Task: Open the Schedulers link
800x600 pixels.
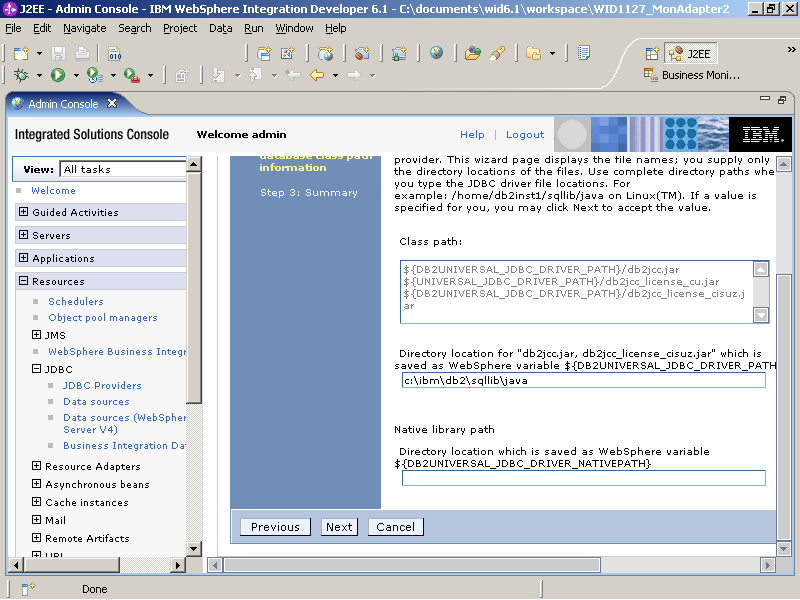Action: coord(76,301)
